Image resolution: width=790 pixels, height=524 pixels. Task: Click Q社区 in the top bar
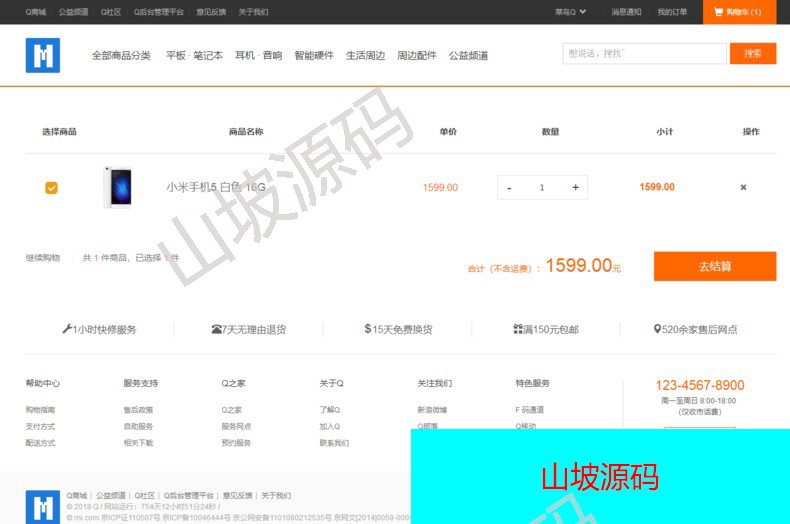(x=111, y=12)
